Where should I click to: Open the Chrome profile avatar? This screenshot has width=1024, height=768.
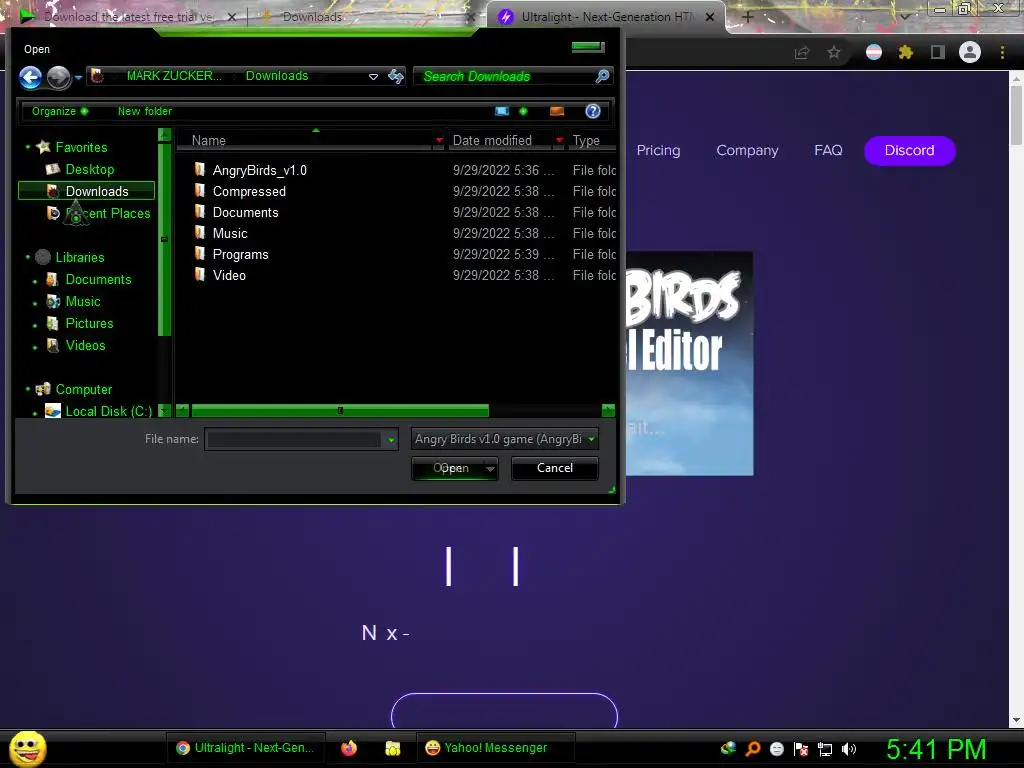coord(970,52)
